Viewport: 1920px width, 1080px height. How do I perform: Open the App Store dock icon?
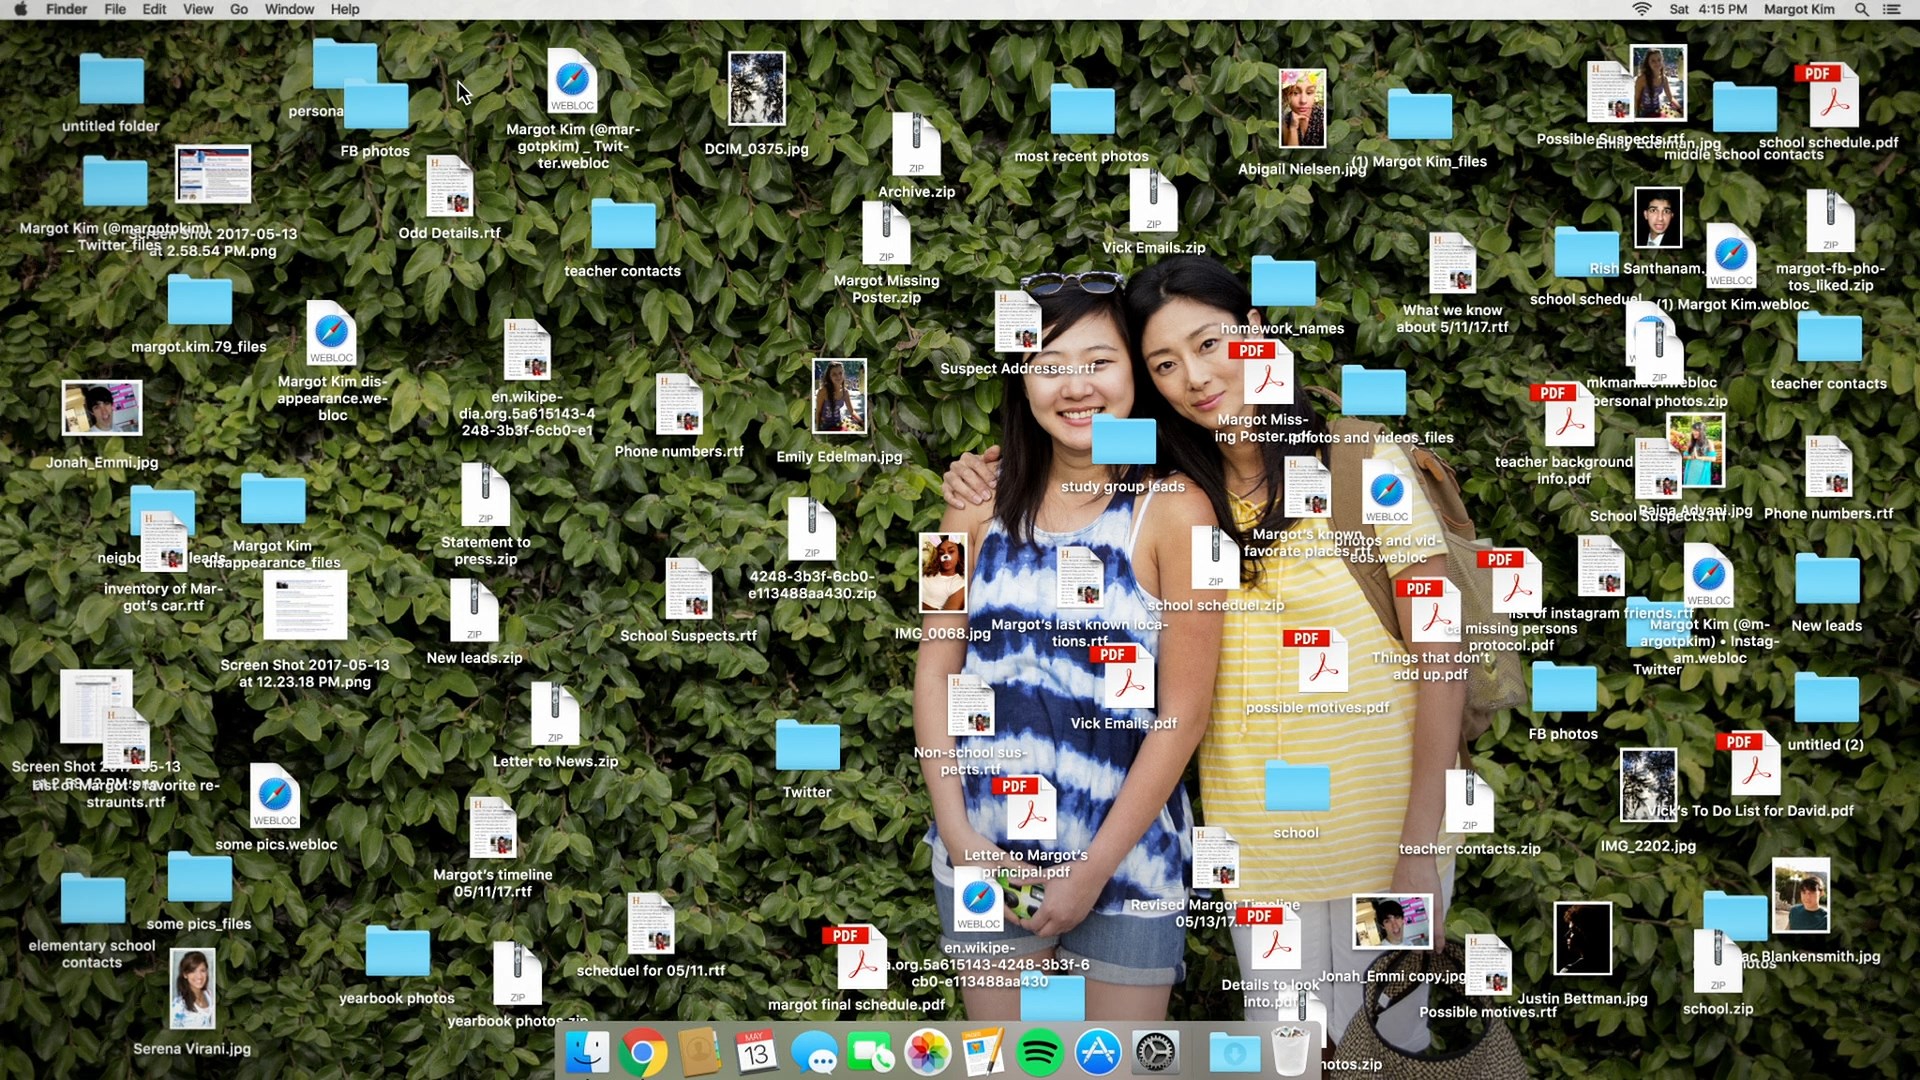[x=1098, y=1053]
